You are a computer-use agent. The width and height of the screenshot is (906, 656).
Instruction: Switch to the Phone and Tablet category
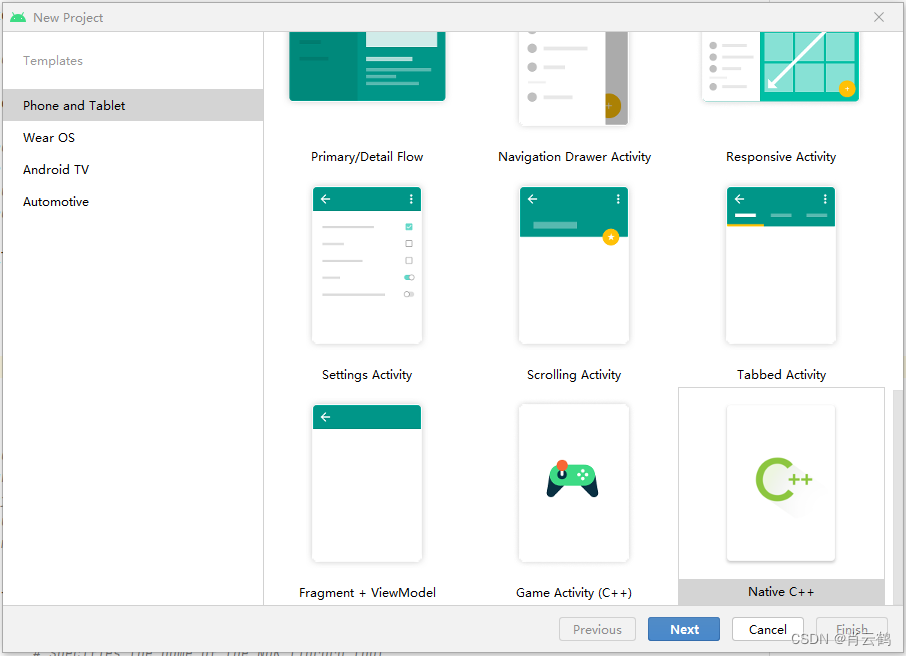(73, 105)
